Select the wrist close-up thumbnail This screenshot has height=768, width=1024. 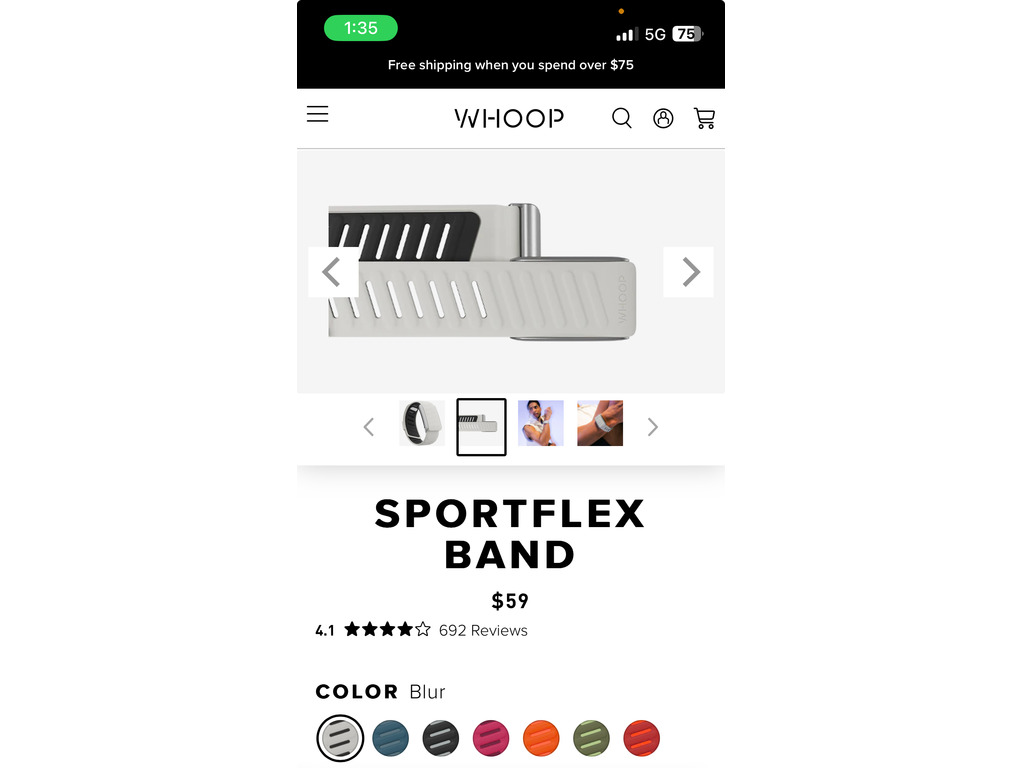600,423
